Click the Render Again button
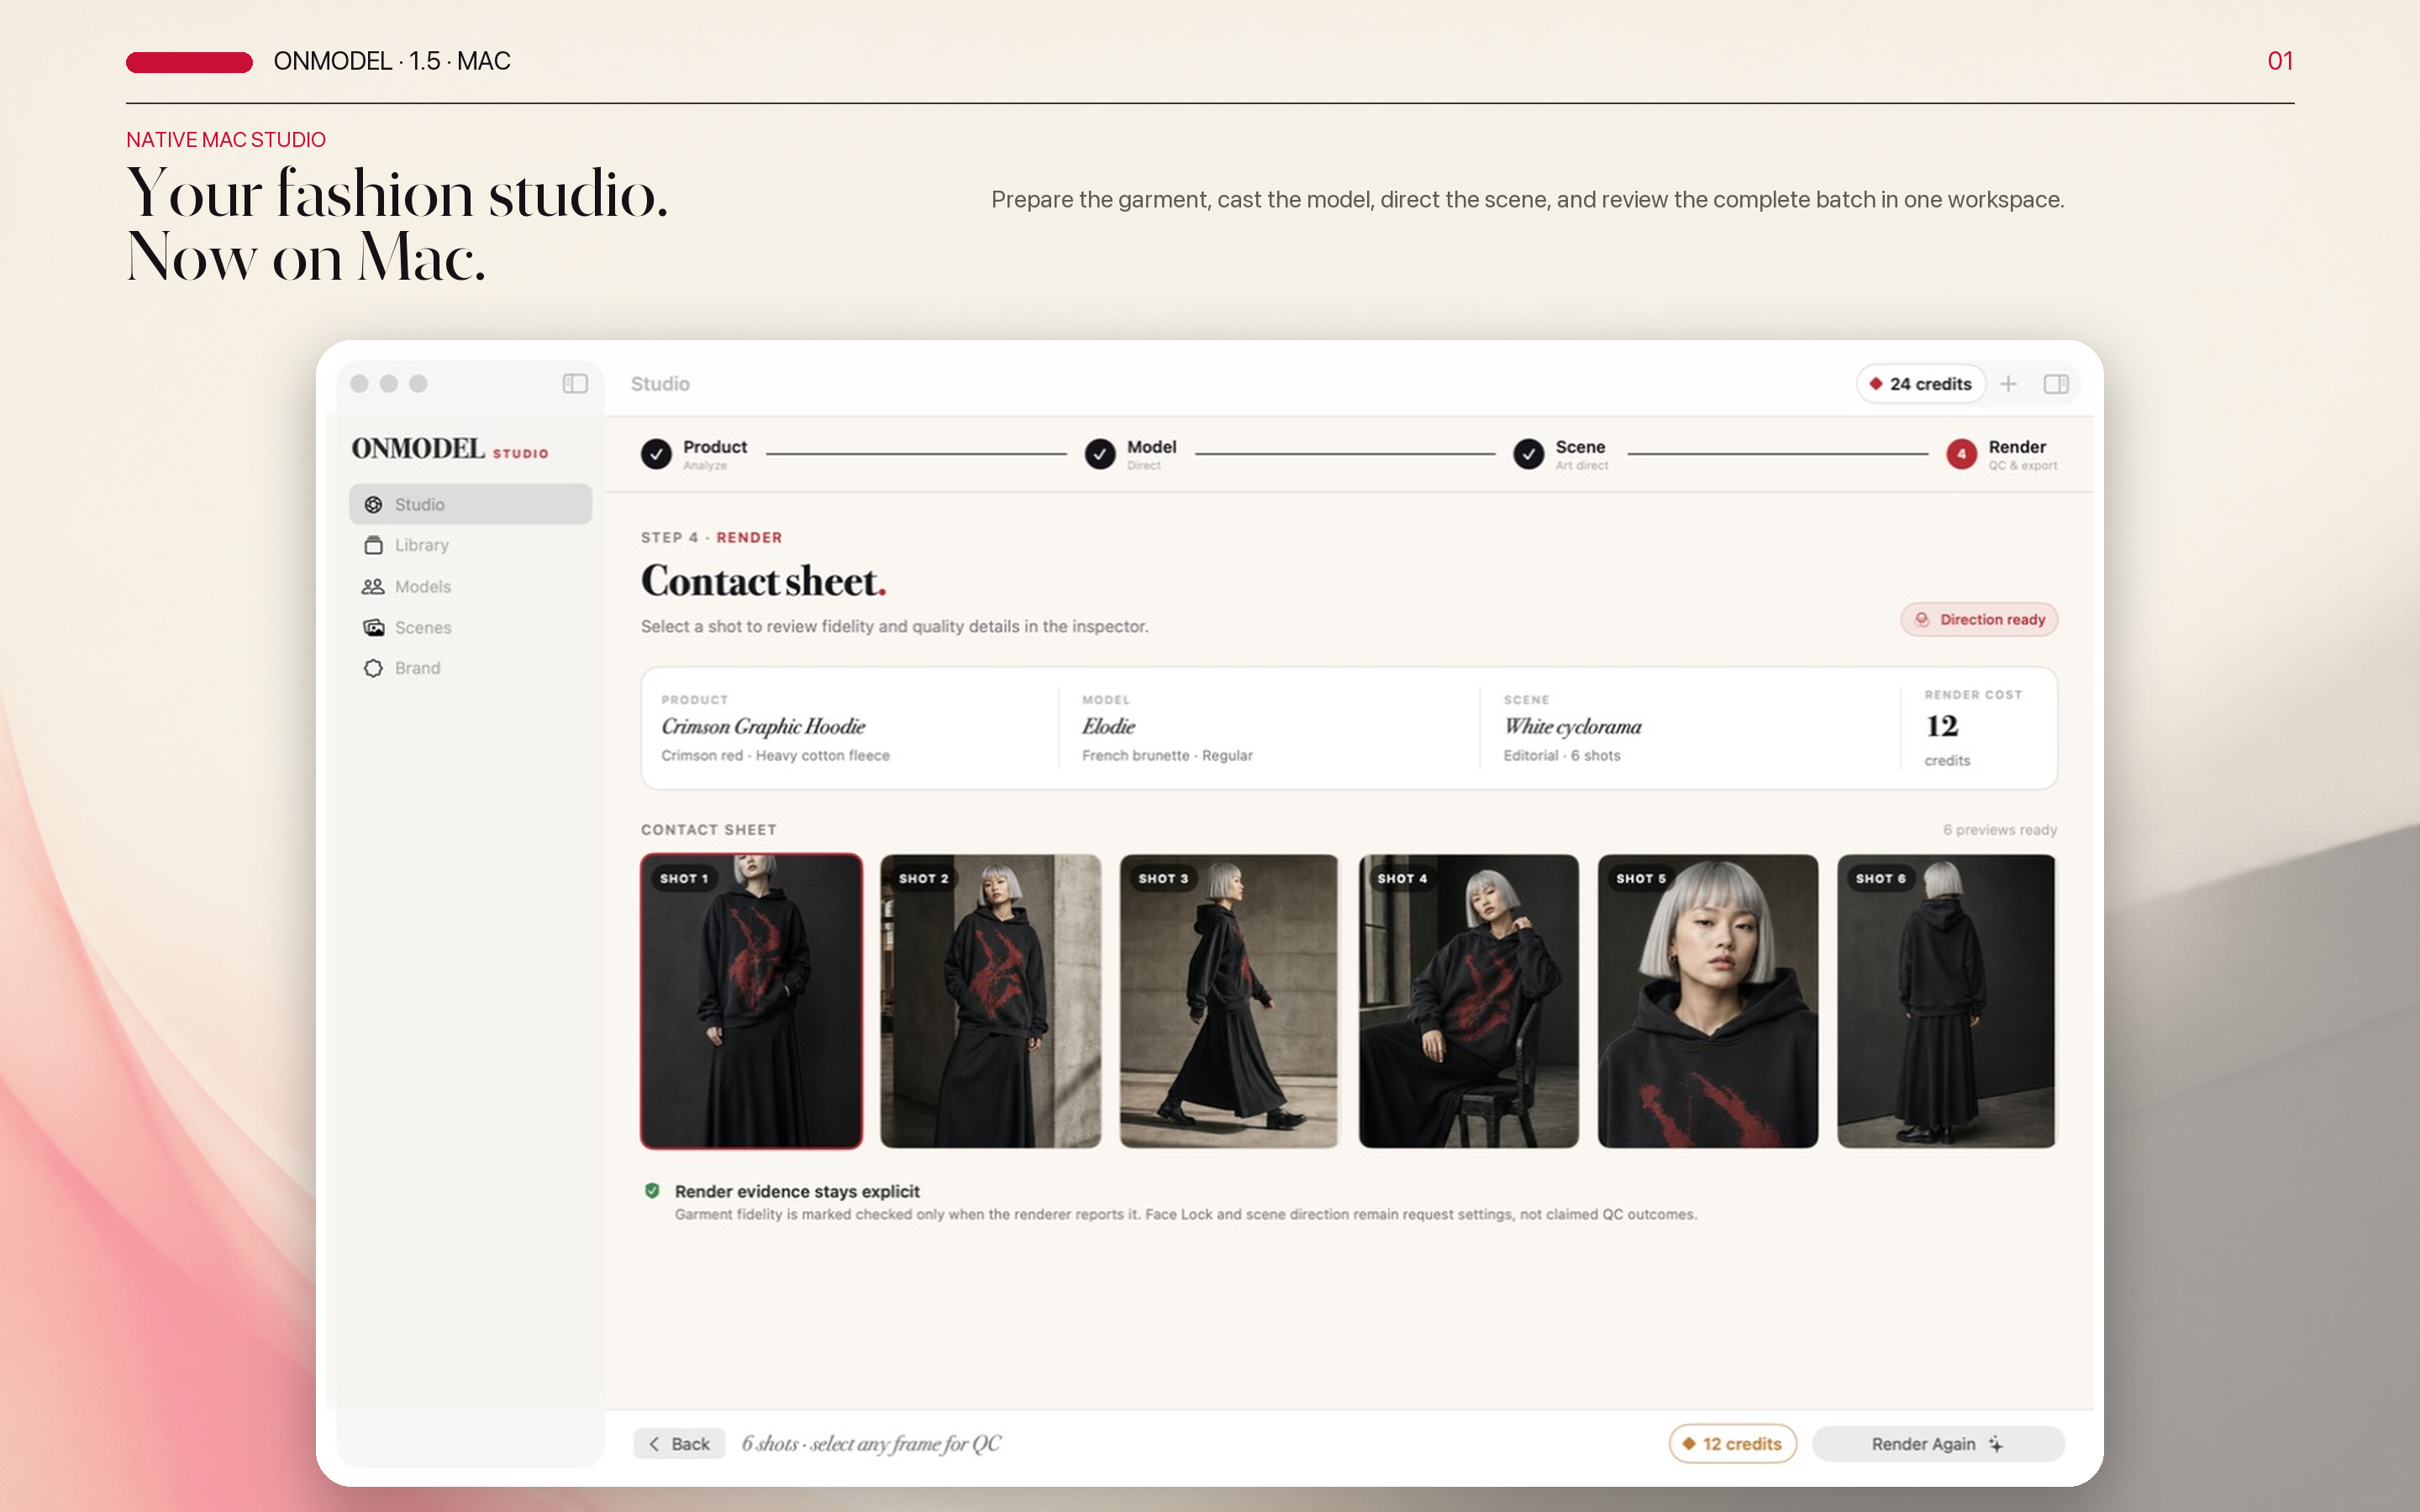The width and height of the screenshot is (2420, 1512). [x=1938, y=1444]
